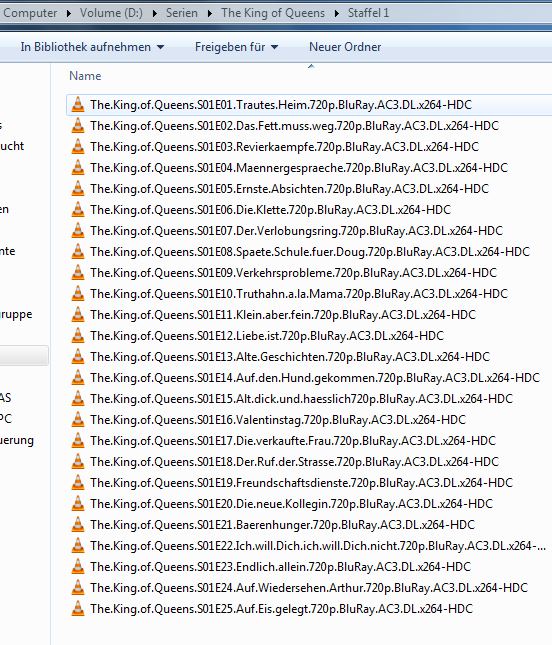Click the VLC icon of episode S01E03
Viewport: 552px width, 645px height.
tap(78, 147)
